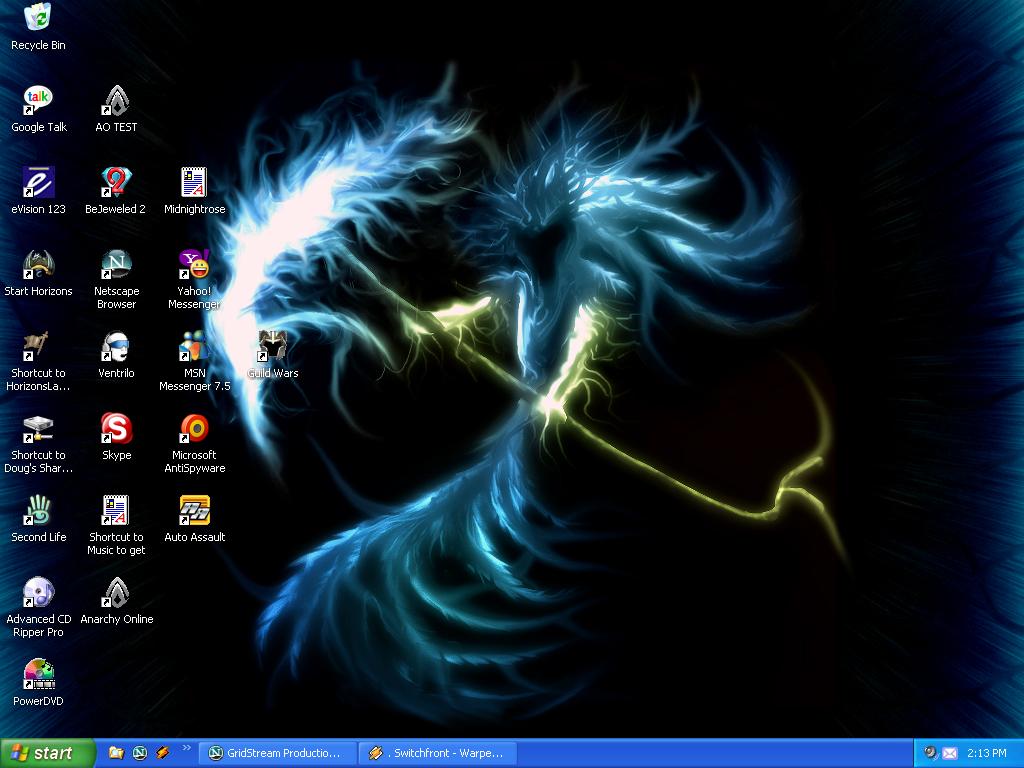Click the Skype desktop icon
The image size is (1024, 768).
click(116, 428)
